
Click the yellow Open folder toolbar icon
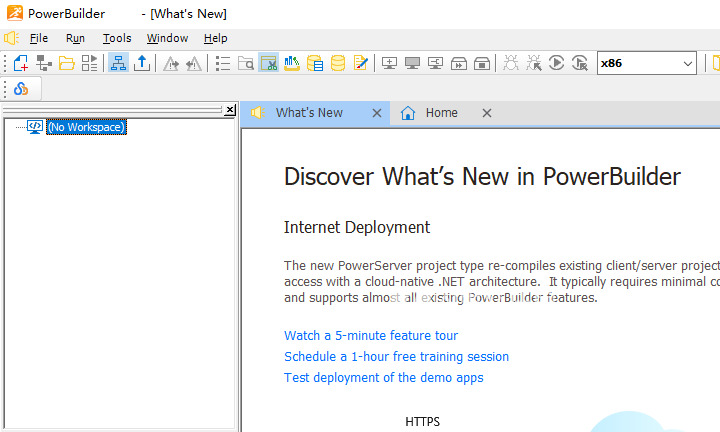[67, 63]
